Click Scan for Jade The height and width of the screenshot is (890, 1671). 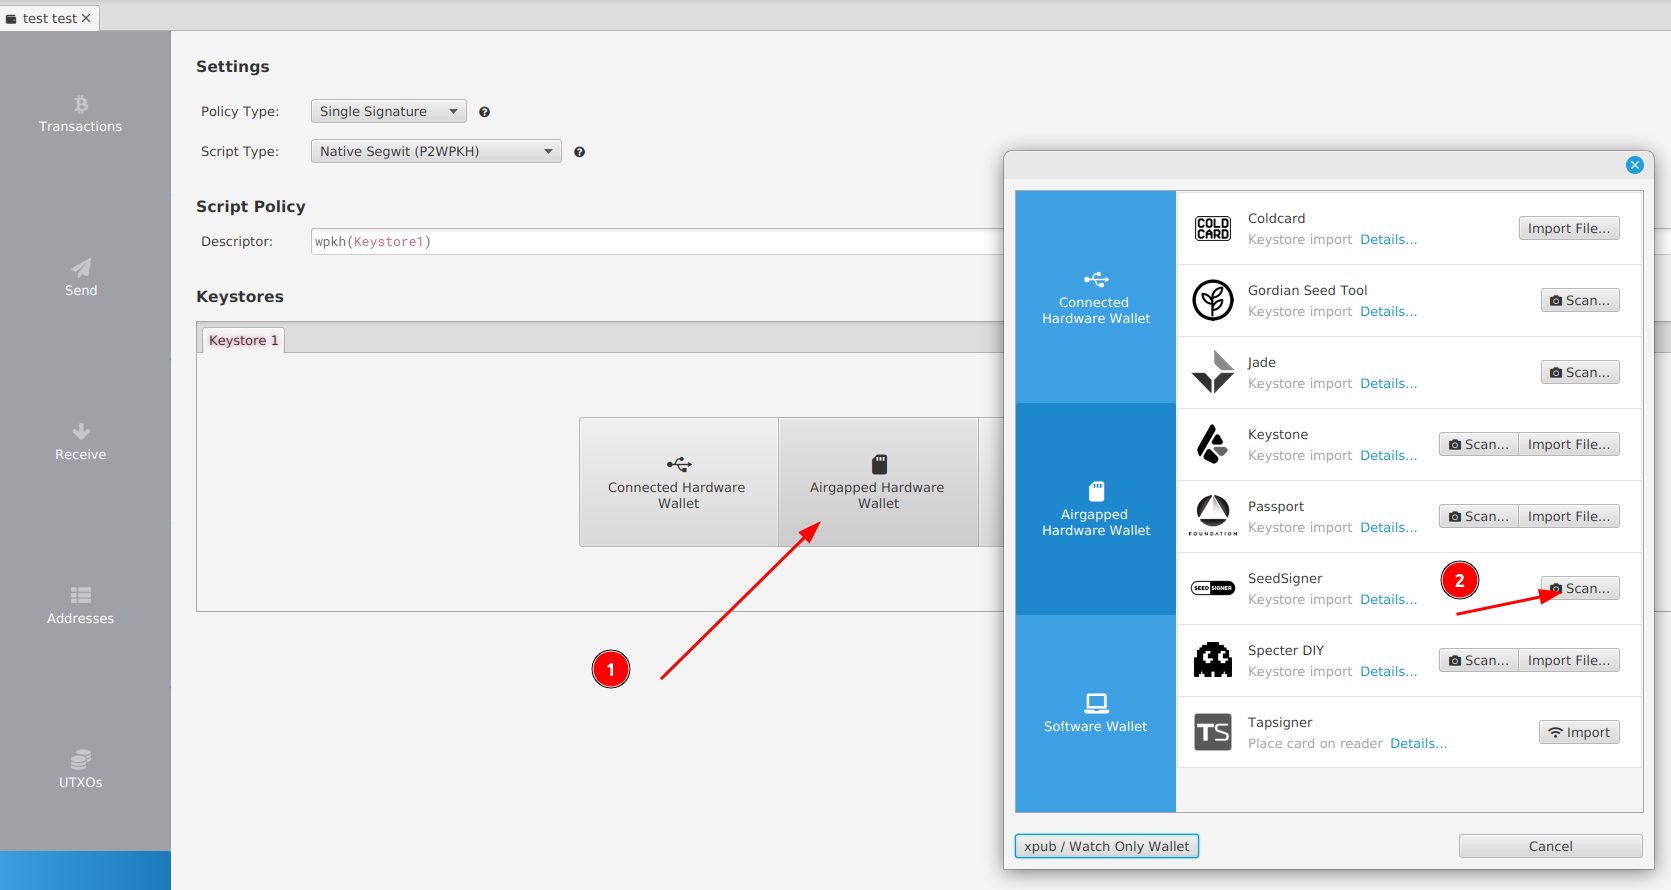click(1580, 372)
